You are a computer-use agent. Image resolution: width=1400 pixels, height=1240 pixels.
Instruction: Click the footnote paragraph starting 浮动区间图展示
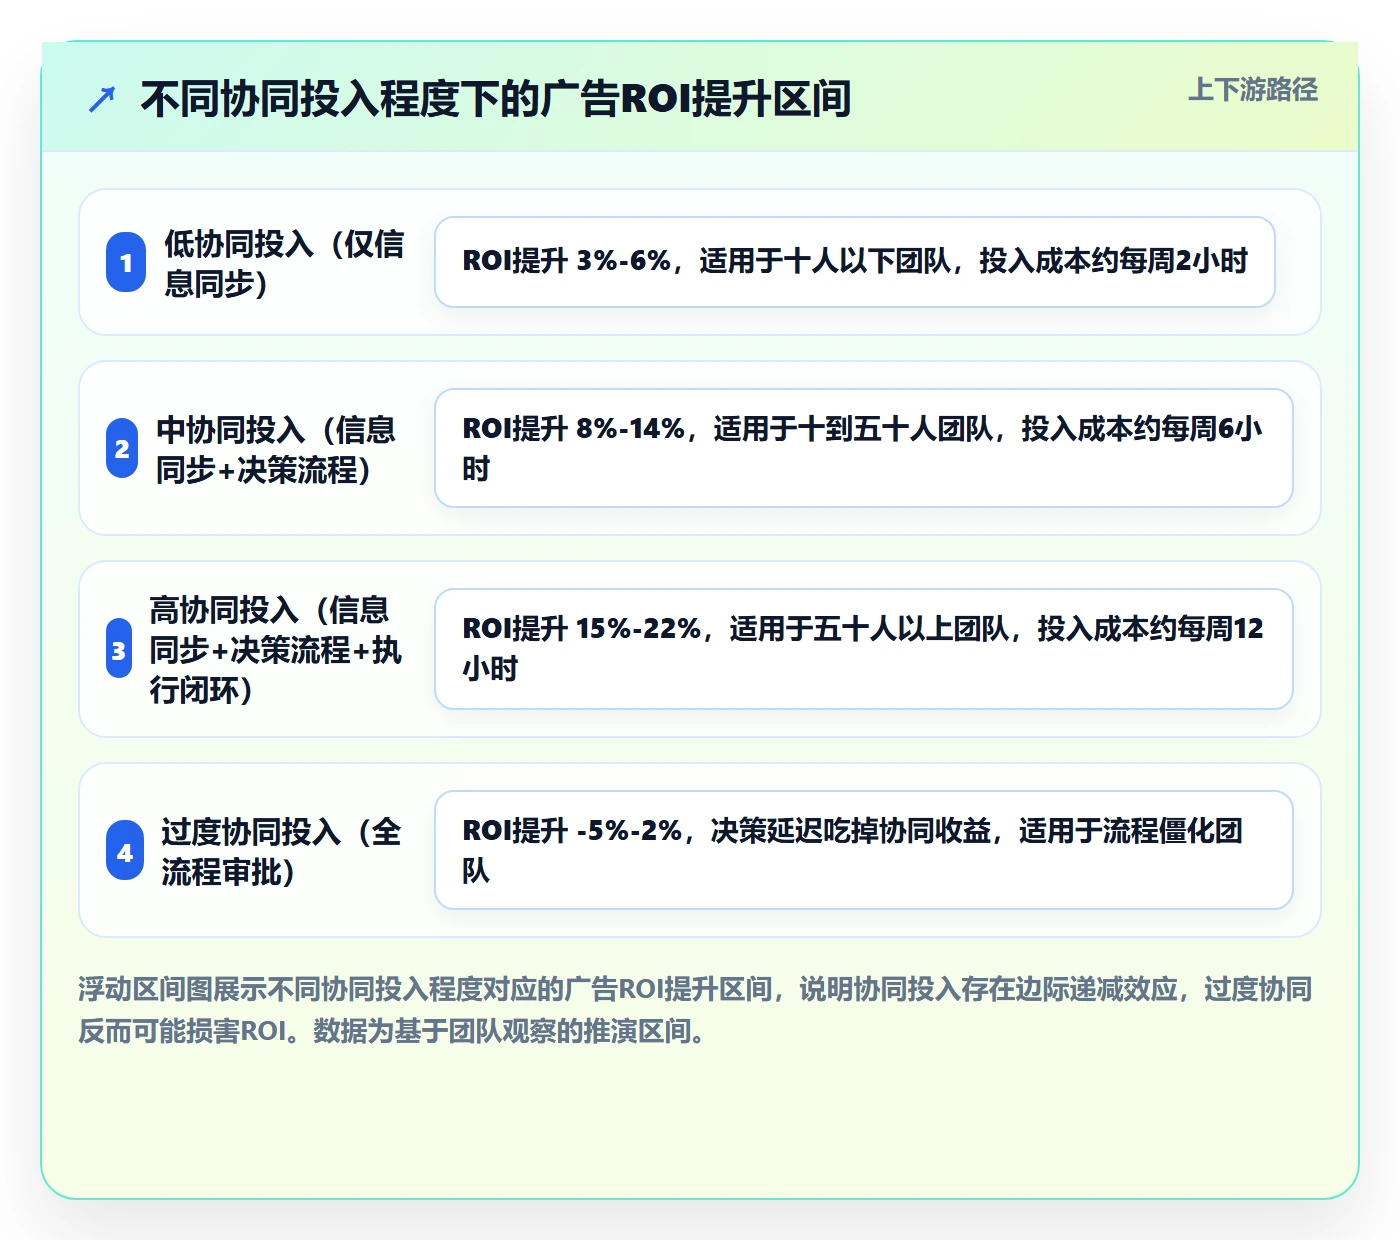point(696,1010)
